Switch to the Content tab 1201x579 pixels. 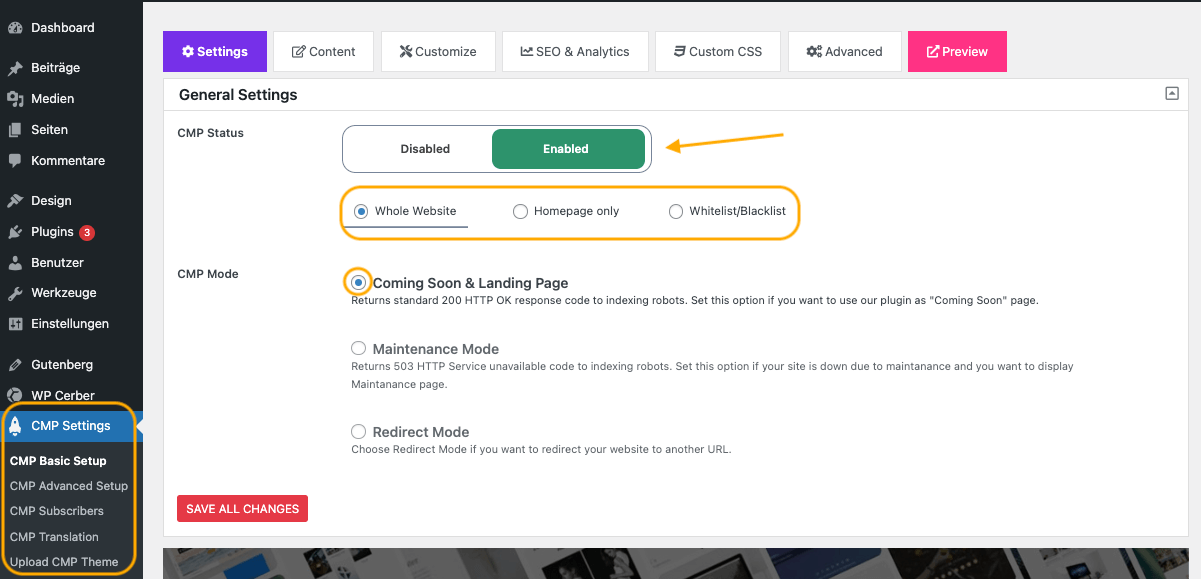click(323, 52)
